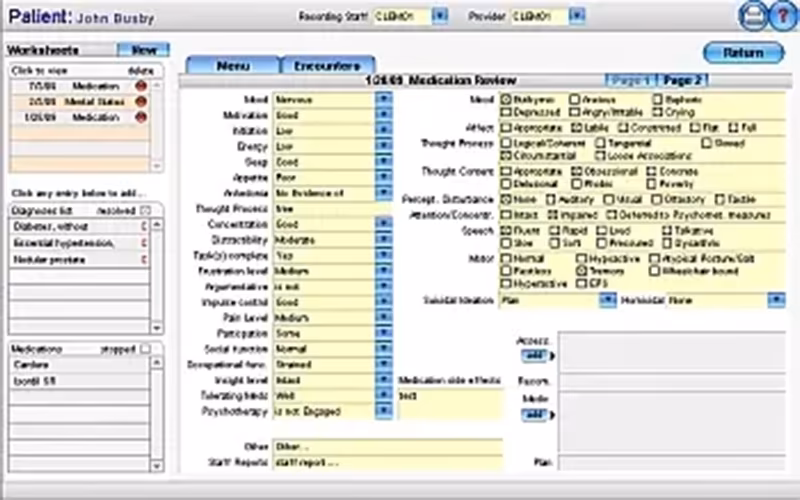800x500 pixels.
Task: Toggle the Anxious mood checkbox
Action: 575,99
